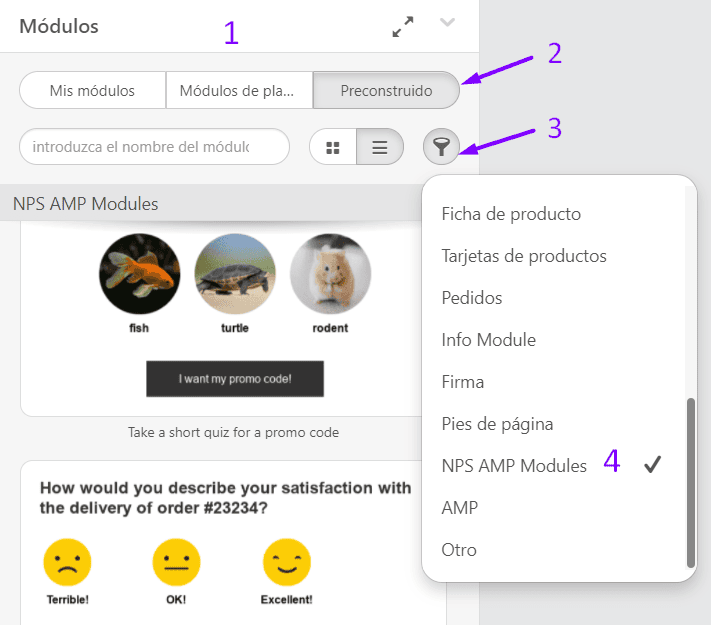Image resolution: width=711 pixels, height=625 pixels.
Task: Uncheck the NPS AMP Modules filter
Action: pyautogui.click(x=553, y=466)
